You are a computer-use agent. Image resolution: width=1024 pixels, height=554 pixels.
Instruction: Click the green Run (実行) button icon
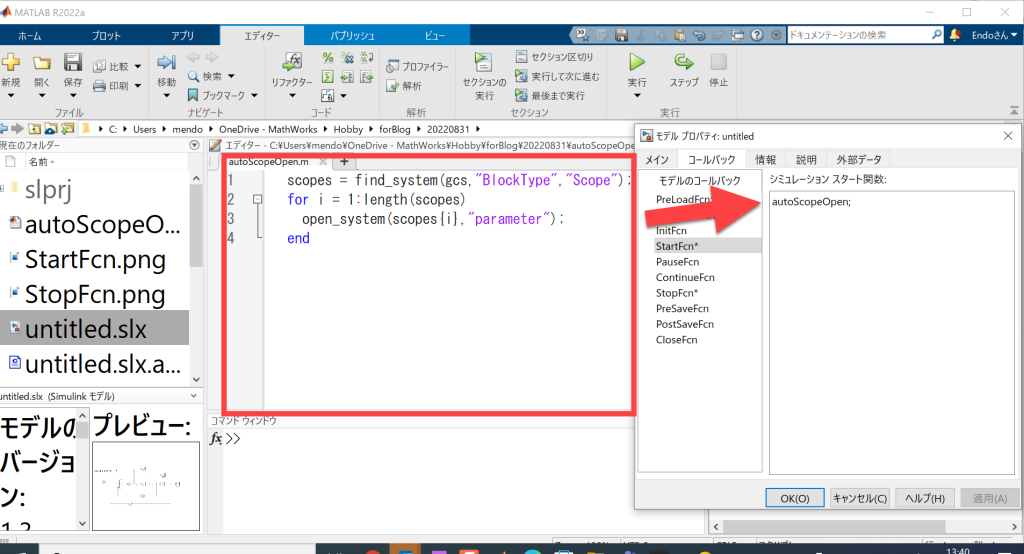tap(637, 63)
